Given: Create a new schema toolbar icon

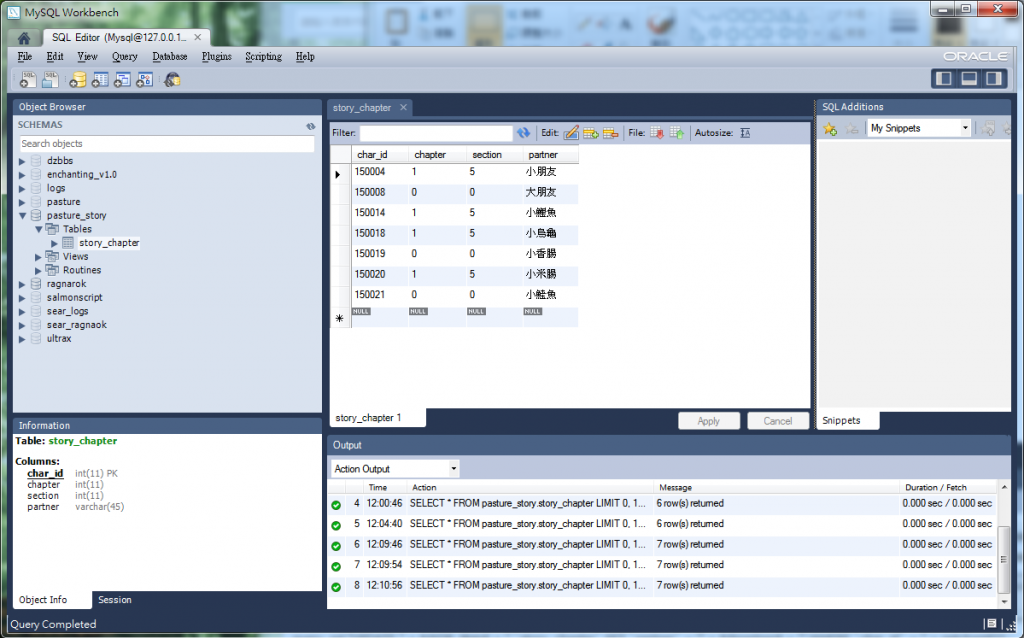Looking at the screenshot, I should tap(78, 80).
